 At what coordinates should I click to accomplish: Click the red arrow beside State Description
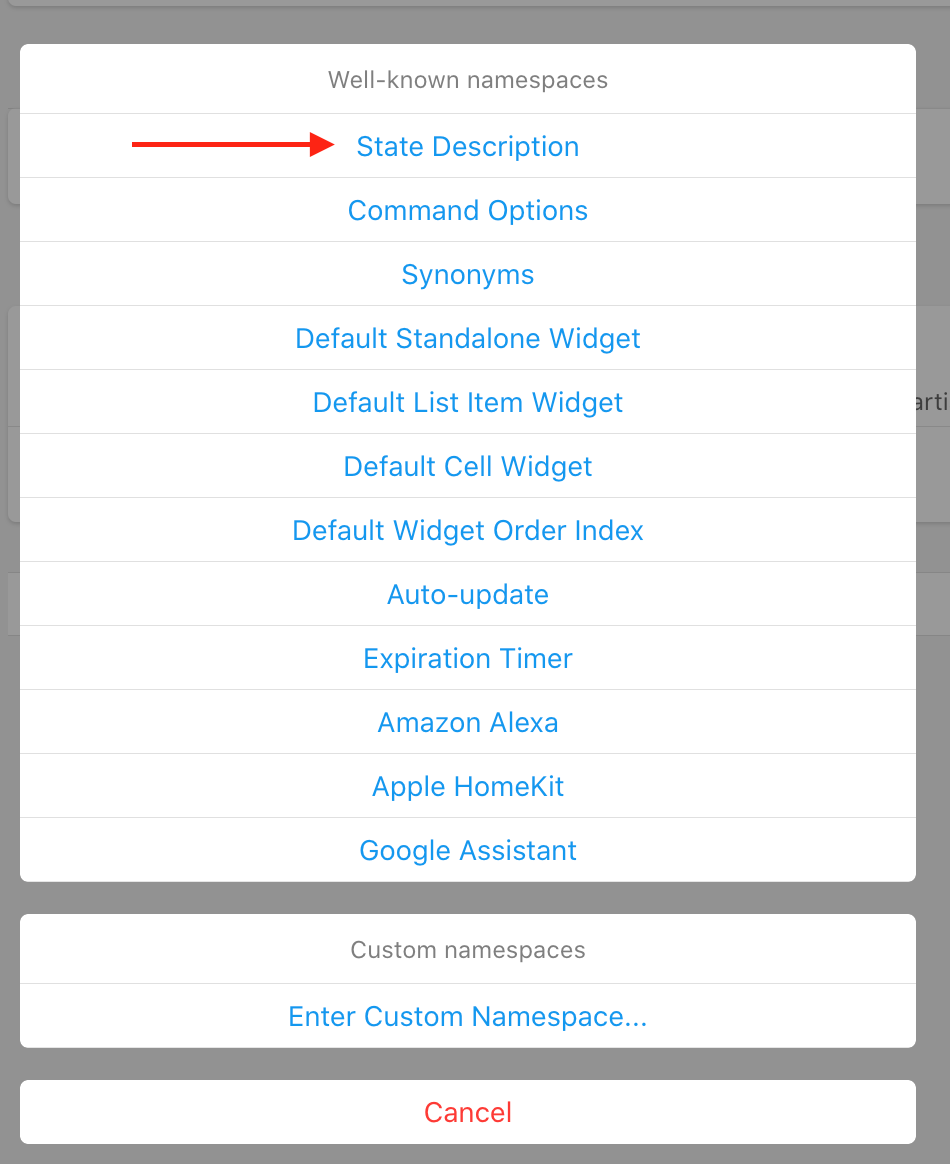pyautogui.click(x=232, y=145)
